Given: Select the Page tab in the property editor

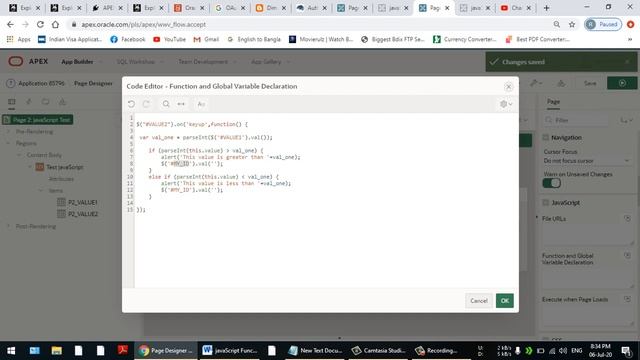Looking at the screenshot, I should [553, 102].
